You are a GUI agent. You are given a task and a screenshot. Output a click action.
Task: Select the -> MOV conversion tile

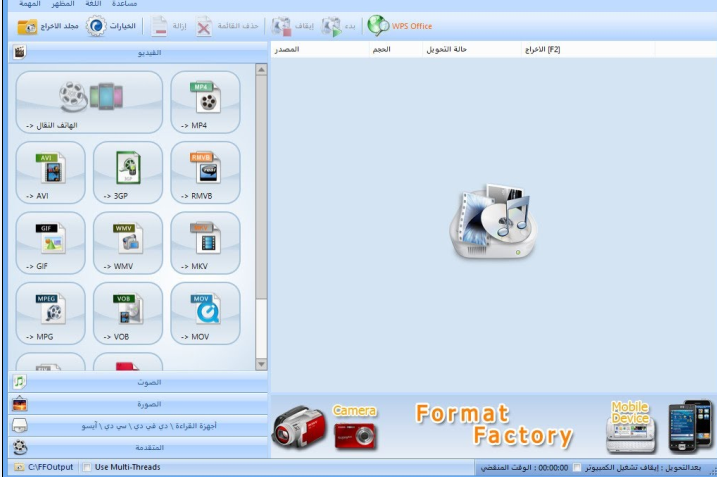click(x=205, y=313)
